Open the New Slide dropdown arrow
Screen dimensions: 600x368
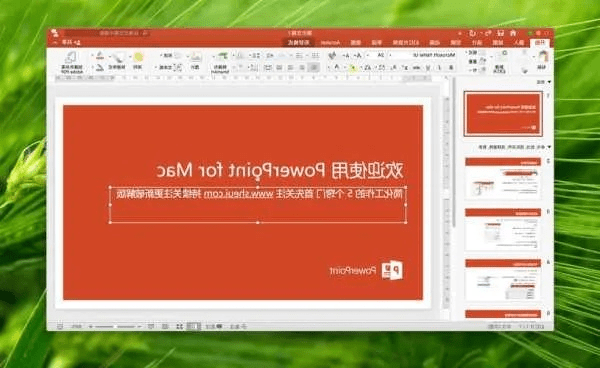(x=492, y=57)
